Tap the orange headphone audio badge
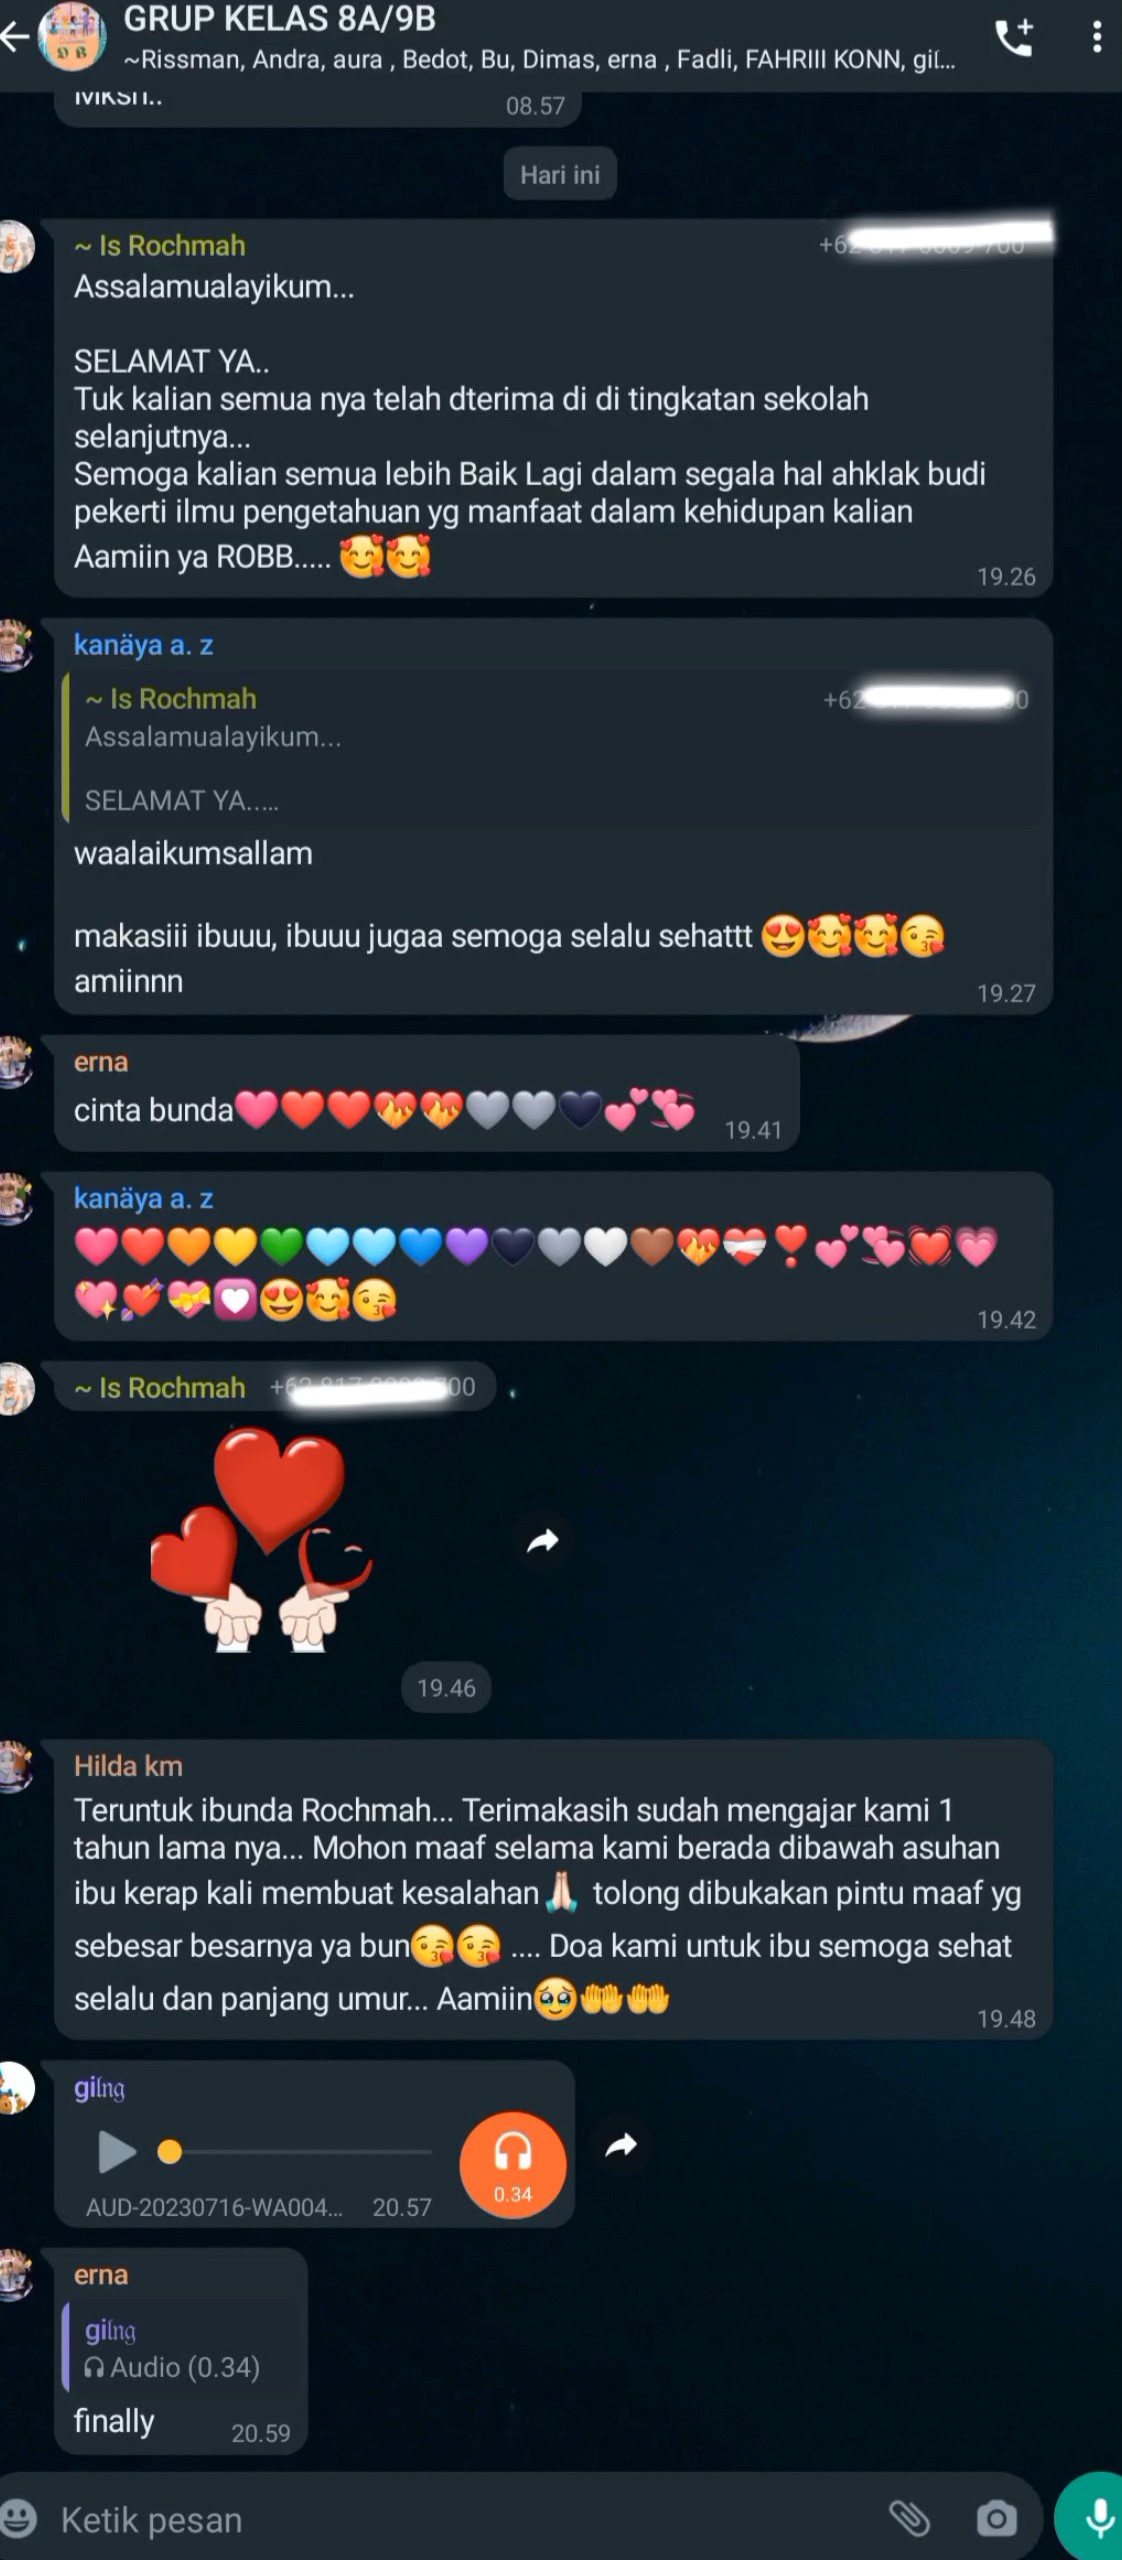 [x=513, y=2164]
